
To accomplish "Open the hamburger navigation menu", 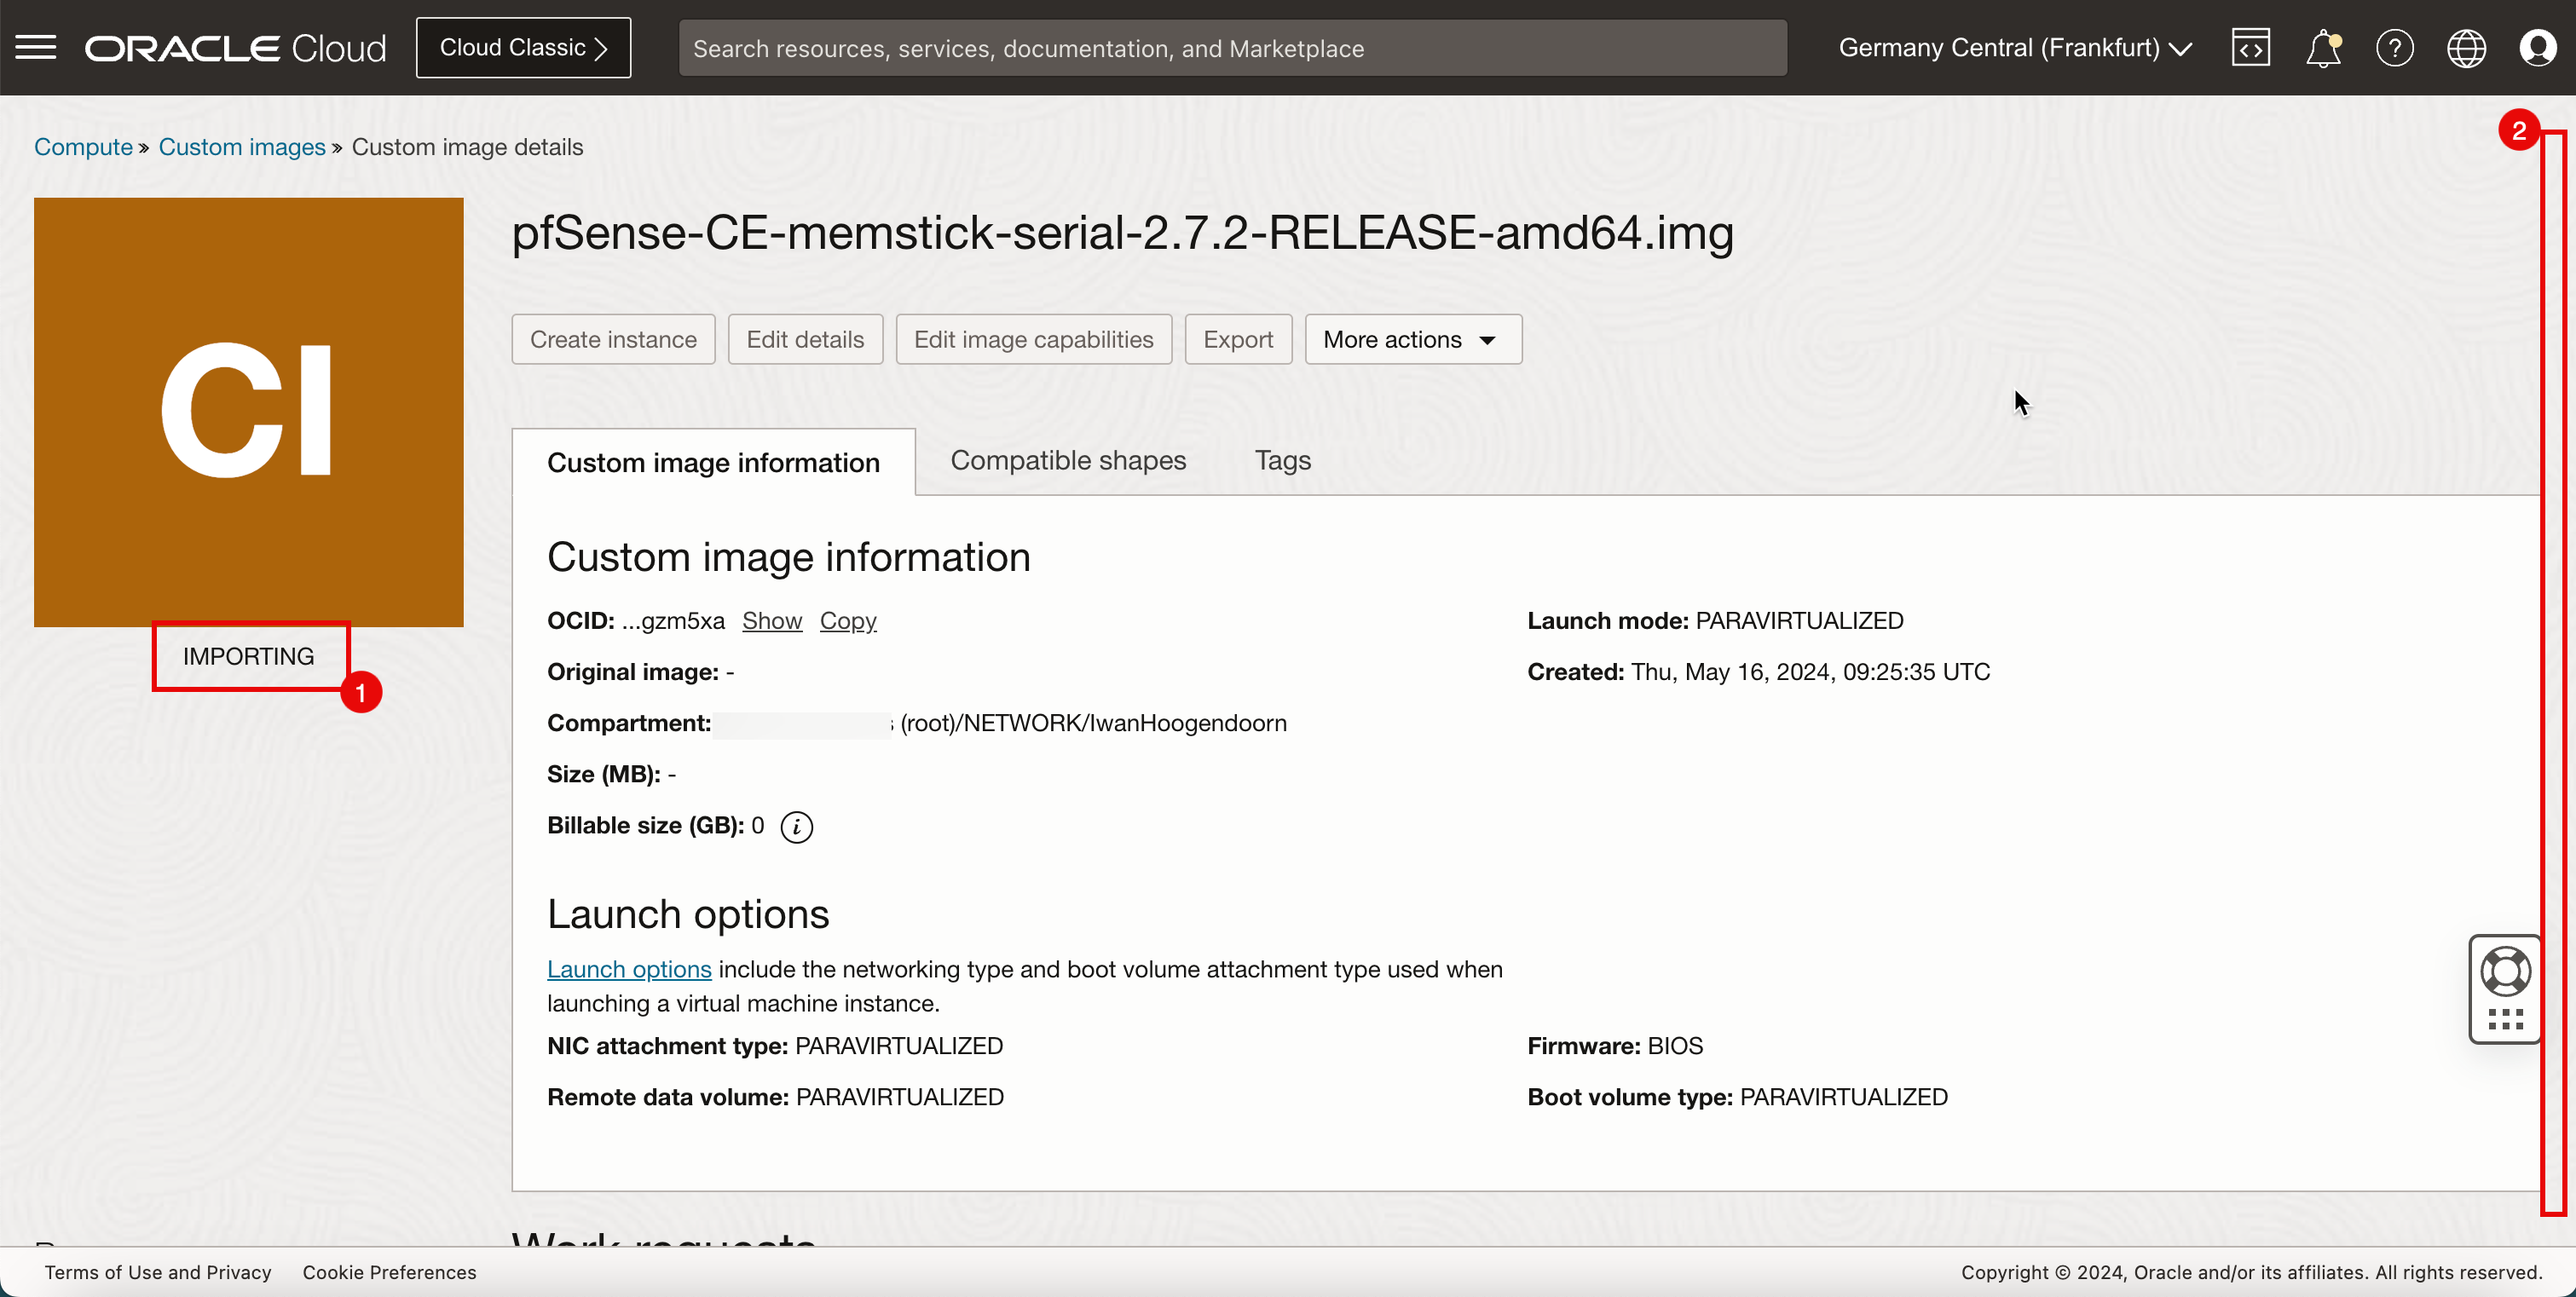I will pos(36,47).
